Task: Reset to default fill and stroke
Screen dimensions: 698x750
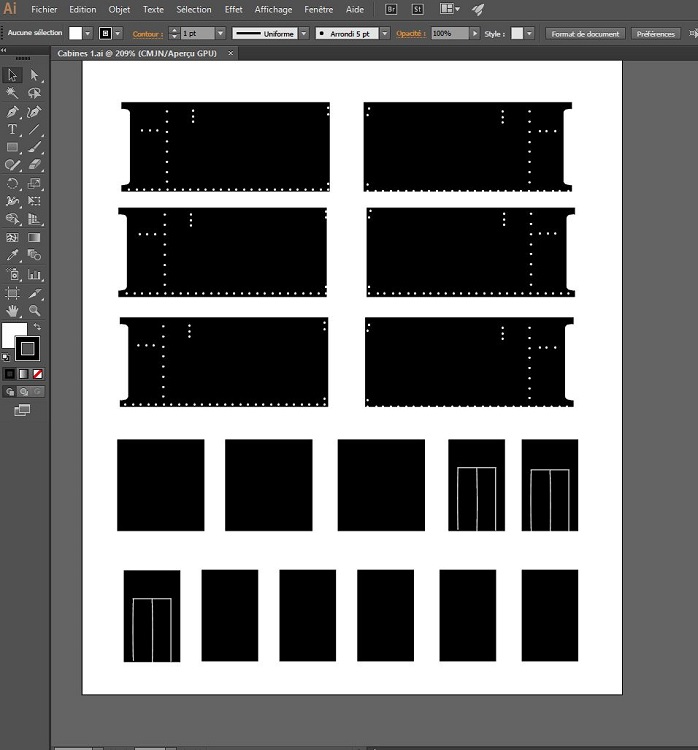Action: (6, 356)
